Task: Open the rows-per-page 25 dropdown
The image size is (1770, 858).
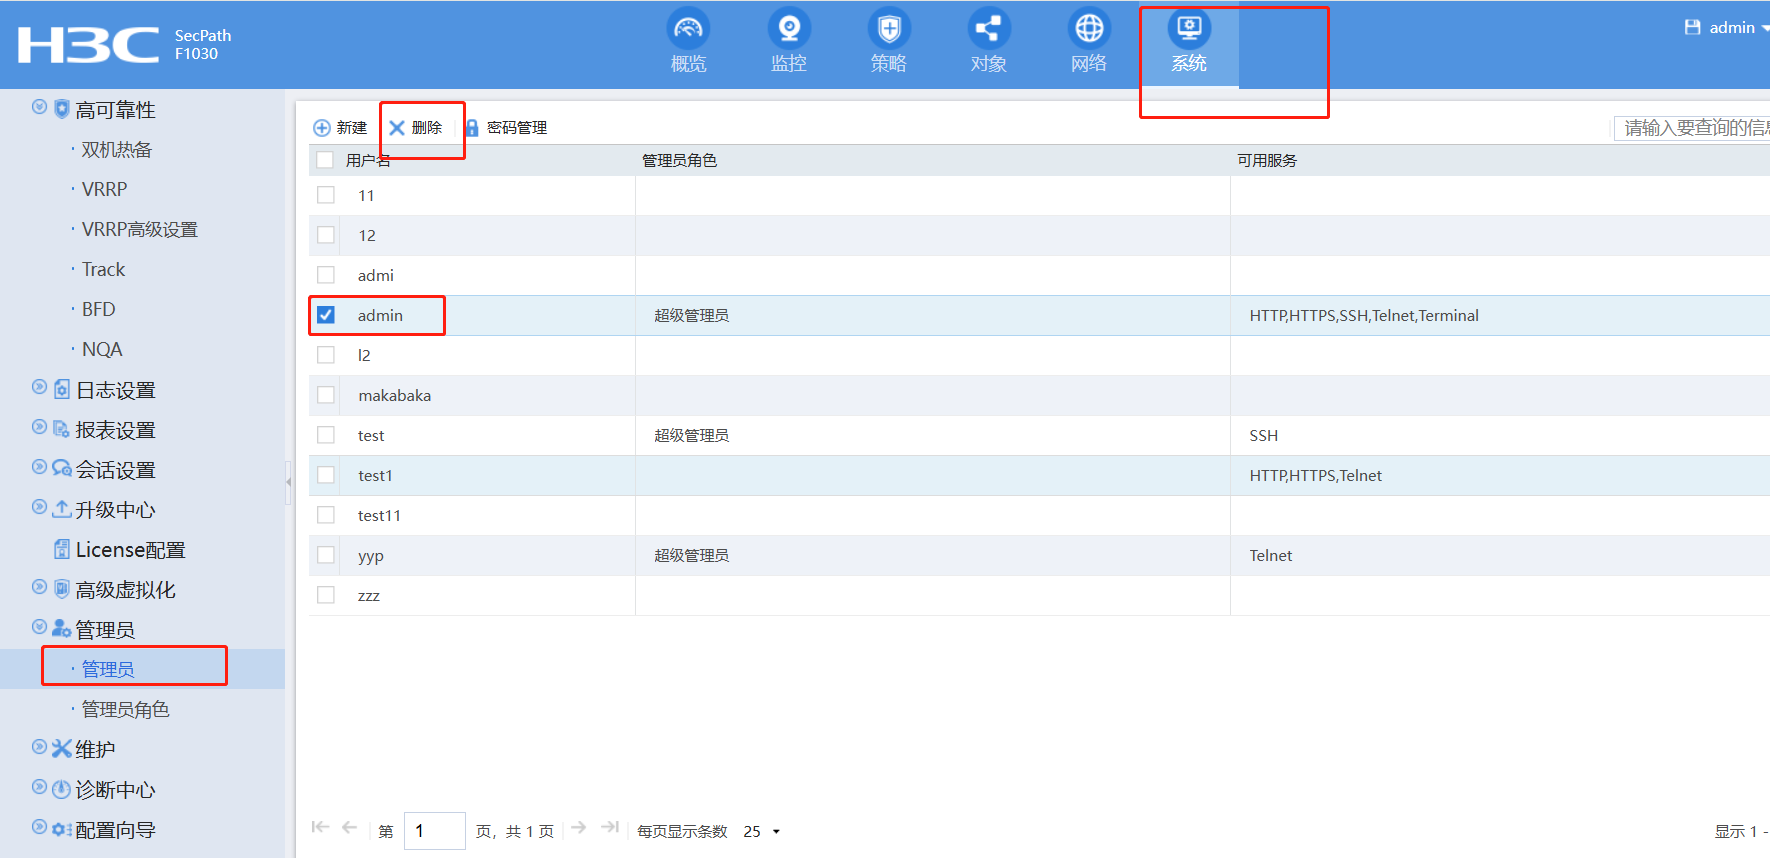Action: click(762, 831)
